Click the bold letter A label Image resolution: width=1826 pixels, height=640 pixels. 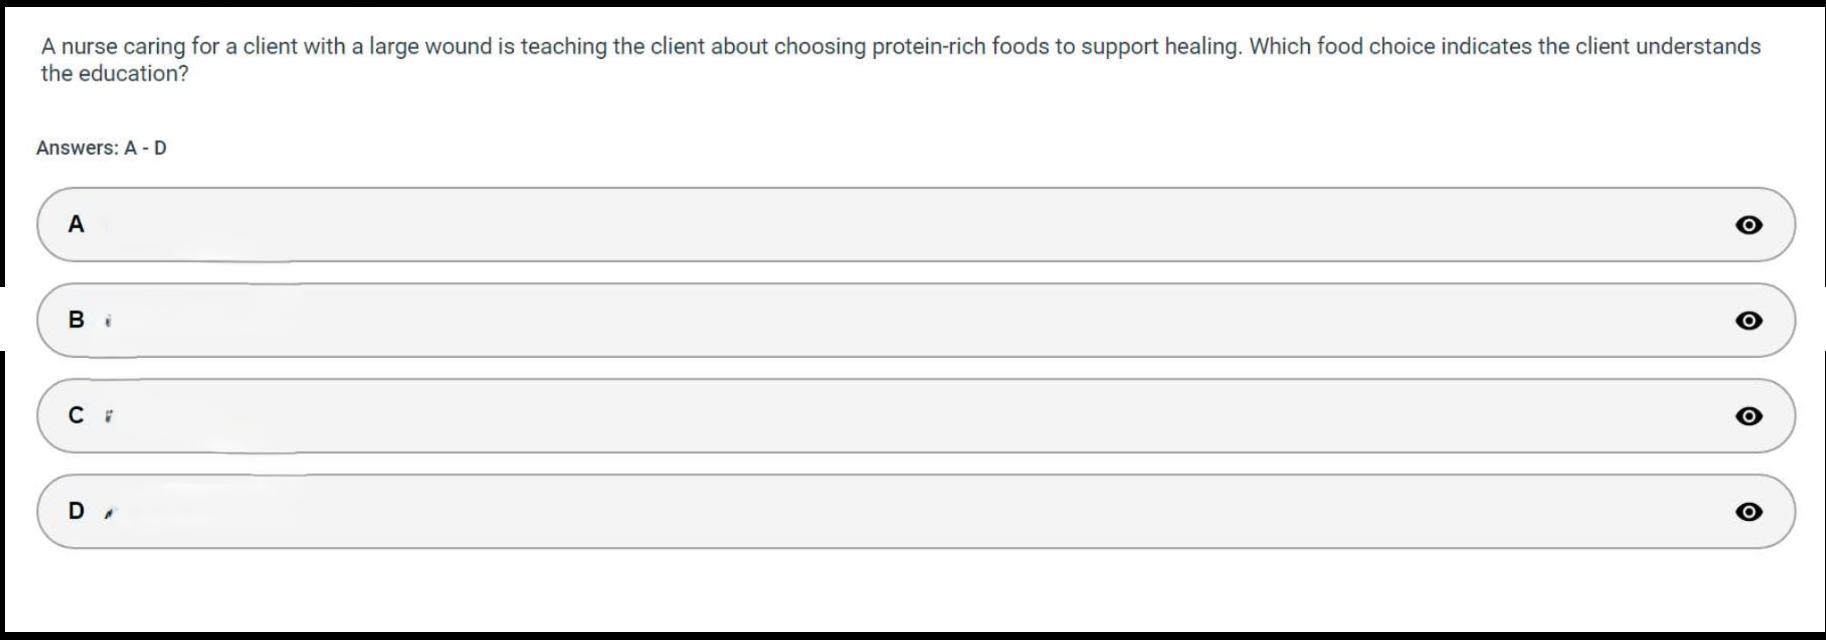click(76, 225)
